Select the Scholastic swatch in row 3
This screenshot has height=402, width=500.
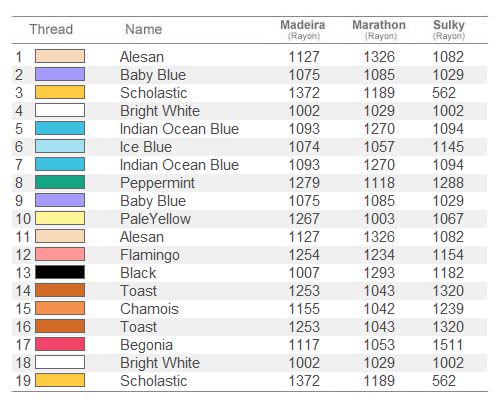pyautogui.click(x=60, y=92)
